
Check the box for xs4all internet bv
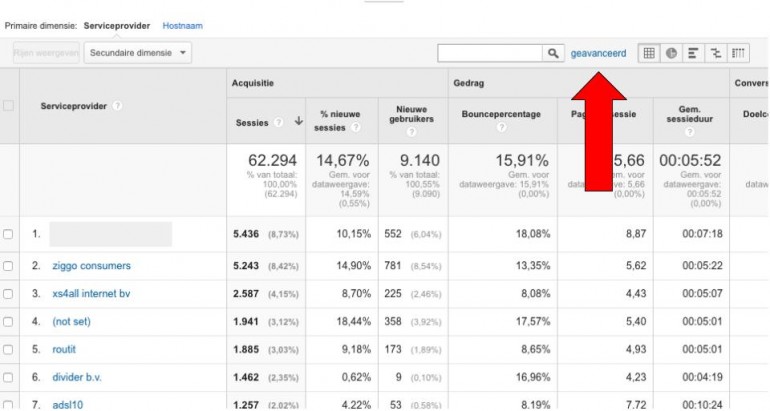tap(8, 294)
